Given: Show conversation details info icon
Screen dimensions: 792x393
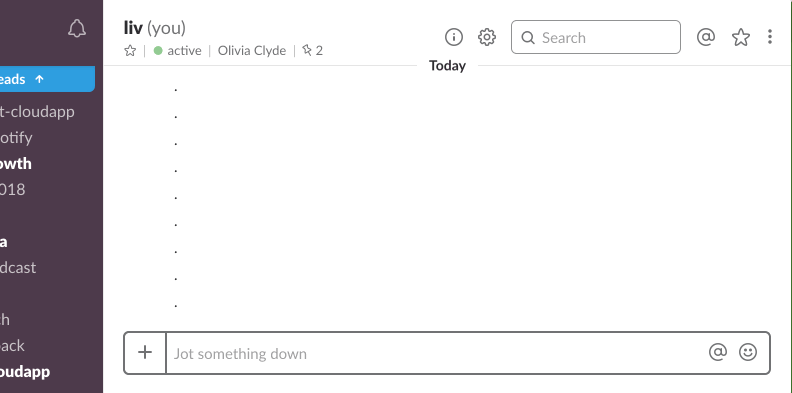Looking at the screenshot, I should 454,37.
